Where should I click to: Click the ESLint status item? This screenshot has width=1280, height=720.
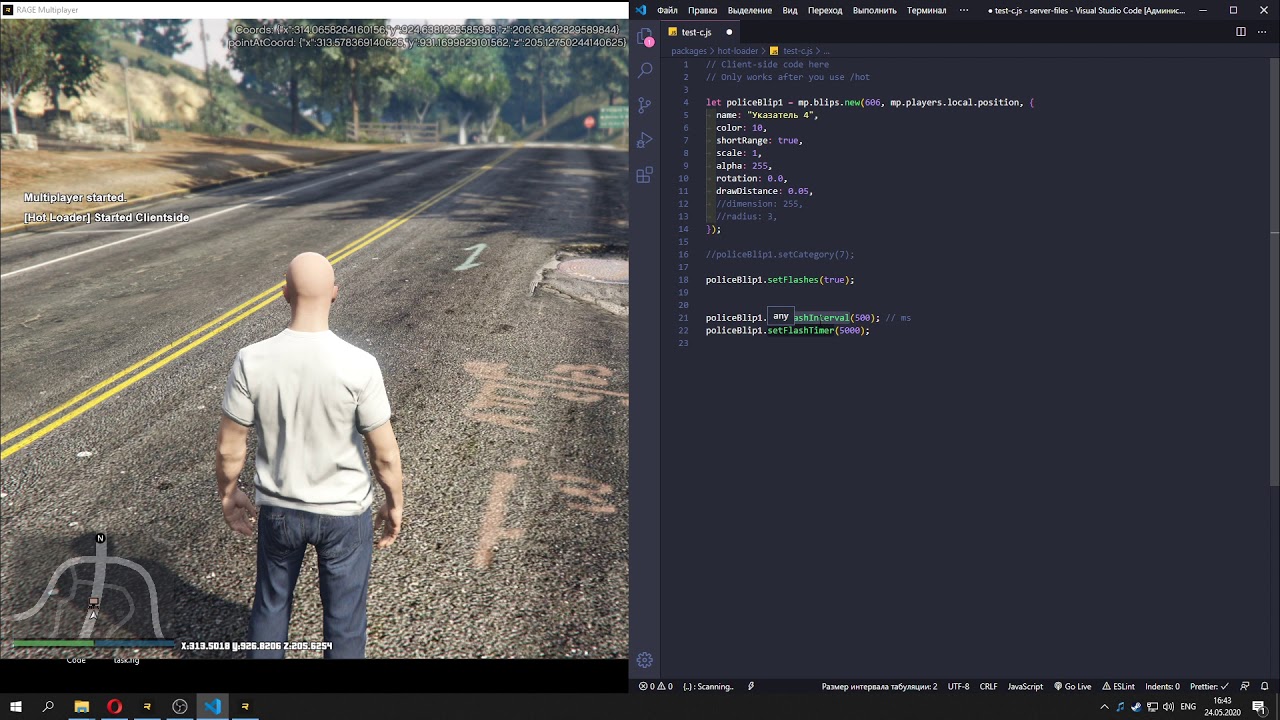point(1118,686)
